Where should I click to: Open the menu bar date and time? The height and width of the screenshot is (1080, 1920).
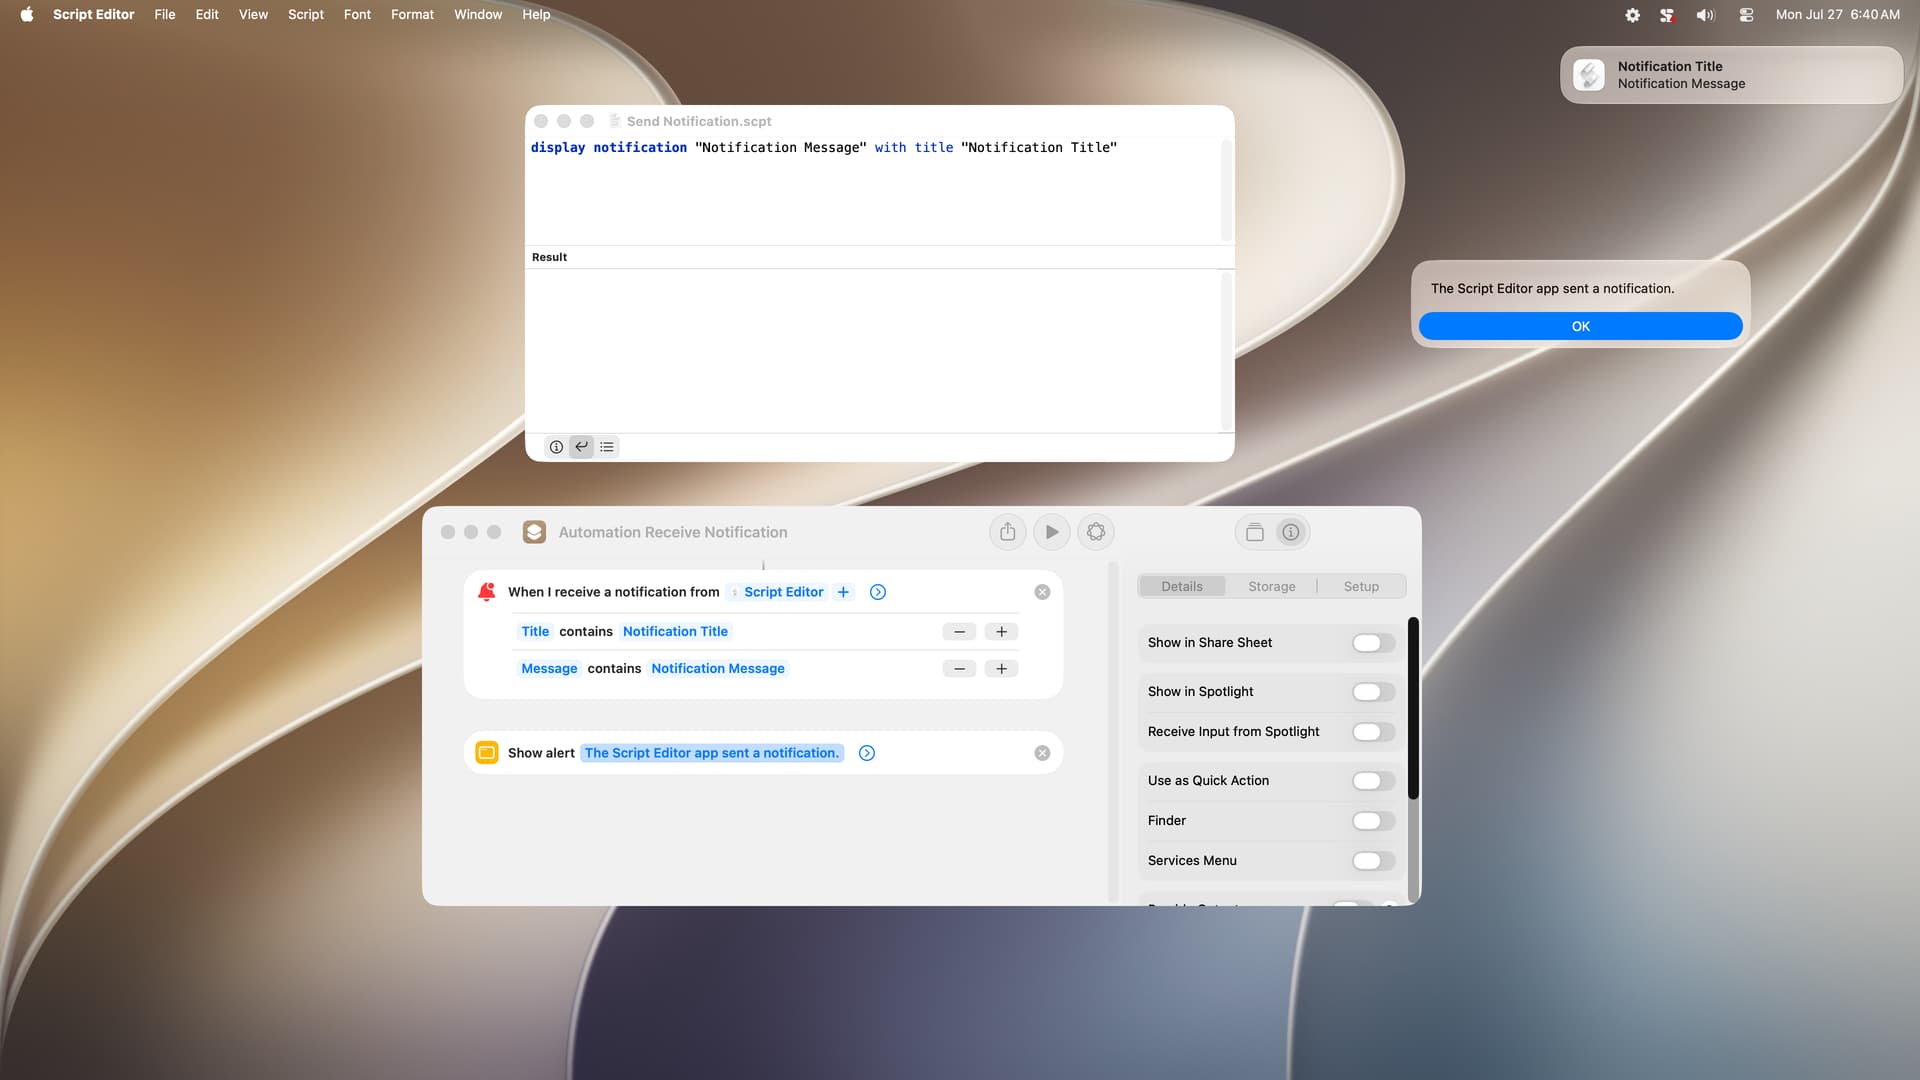coord(1837,14)
